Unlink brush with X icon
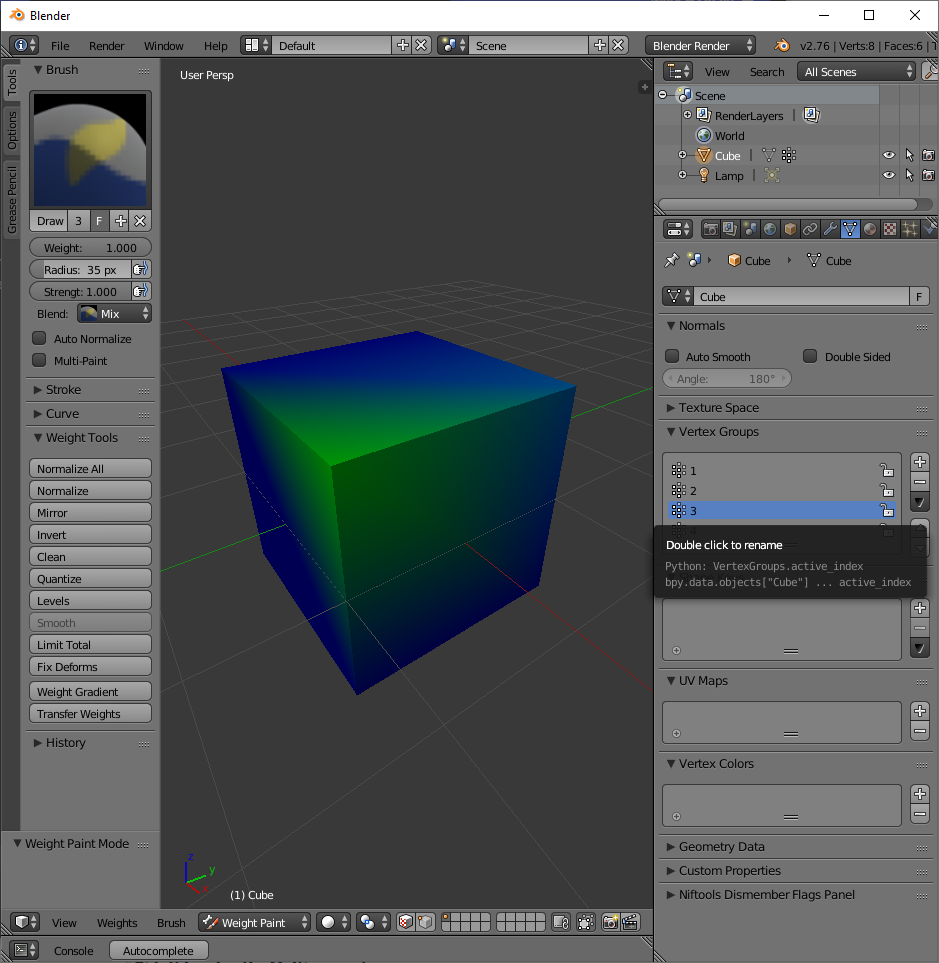The height and width of the screenshot is (963, 939). (x=140, y=221)
